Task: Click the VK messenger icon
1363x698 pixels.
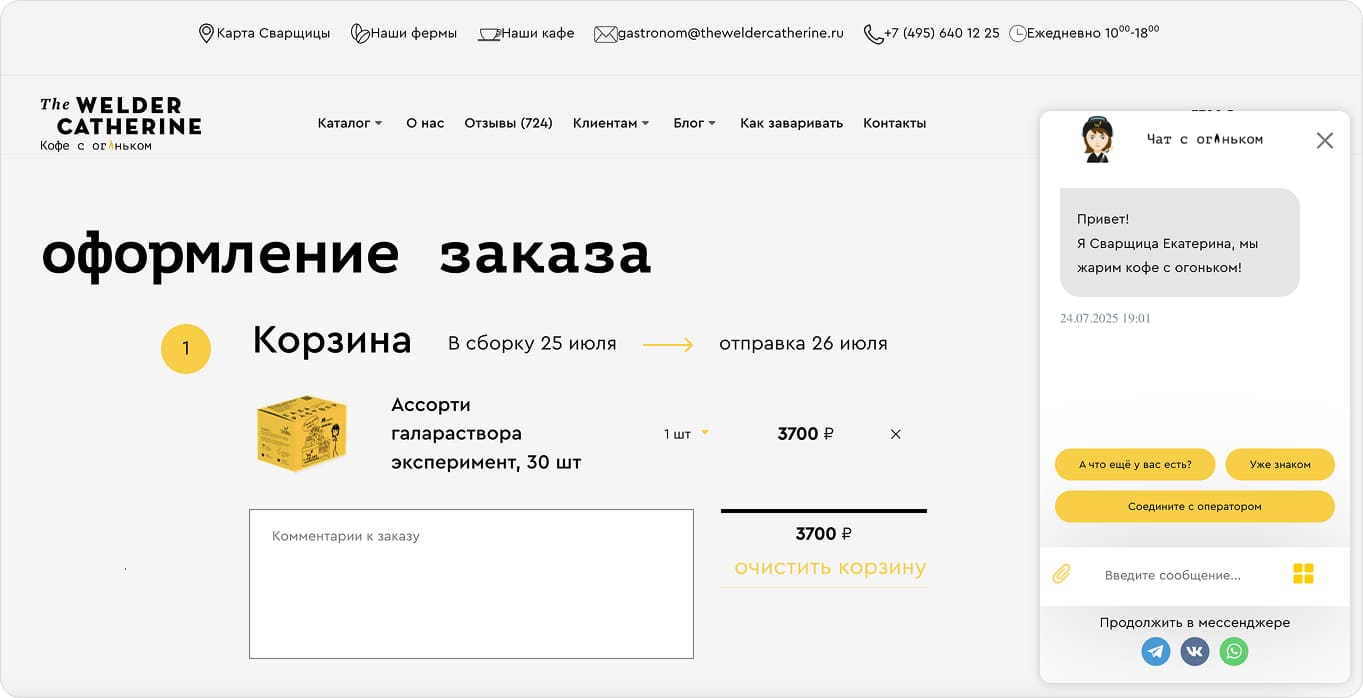Action: pos(1194,651)
